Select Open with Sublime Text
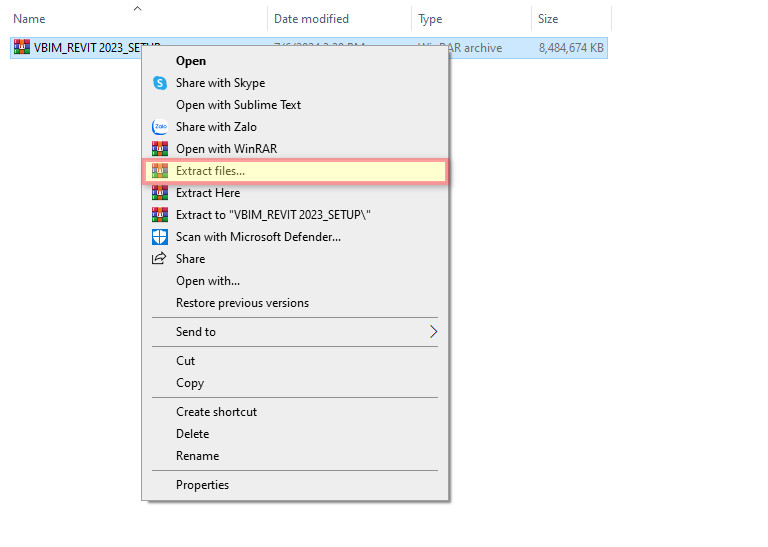 click(238, 105)
